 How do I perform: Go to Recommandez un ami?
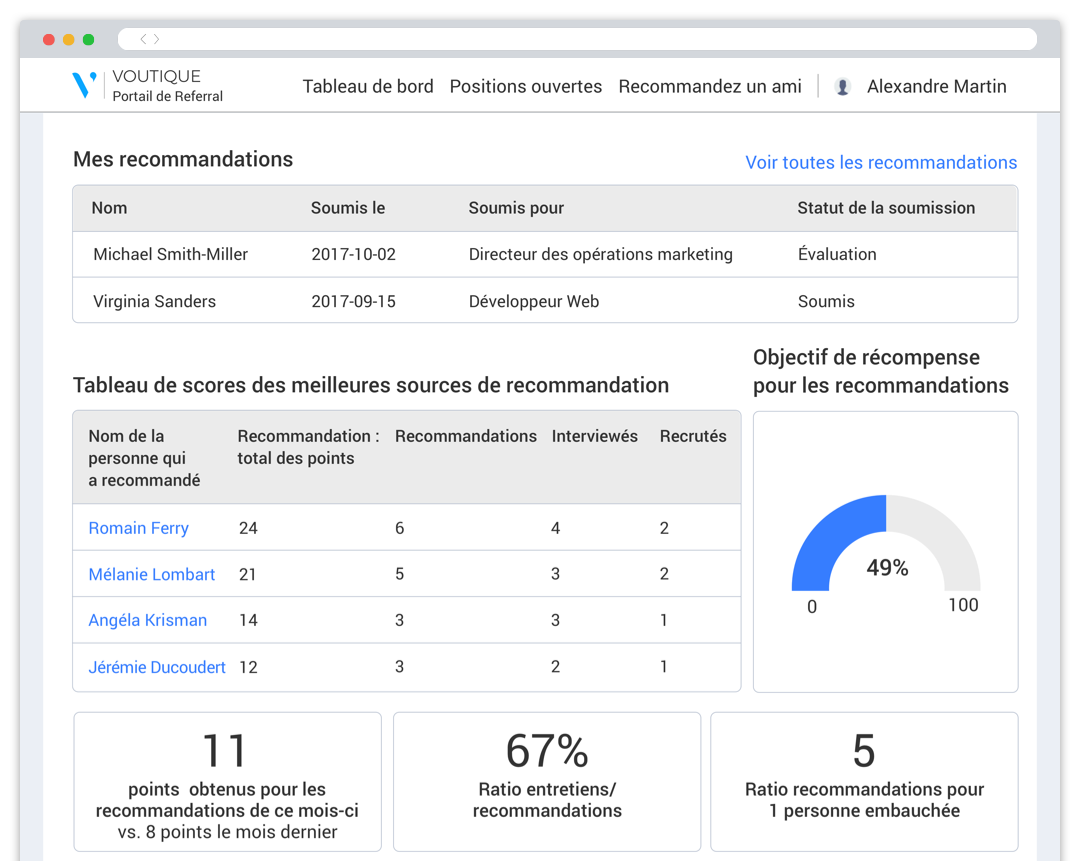click(x=709, y=86)
